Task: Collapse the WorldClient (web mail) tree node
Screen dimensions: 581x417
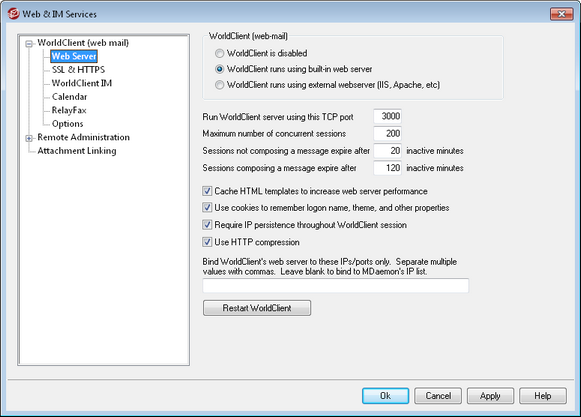Action: pos(29,44)
